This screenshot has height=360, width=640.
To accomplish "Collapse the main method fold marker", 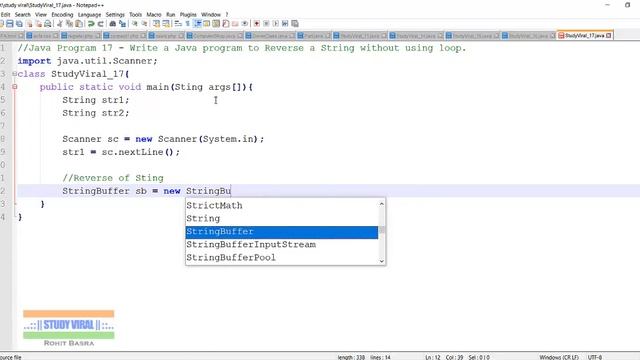I will click(x=15, y=87).
